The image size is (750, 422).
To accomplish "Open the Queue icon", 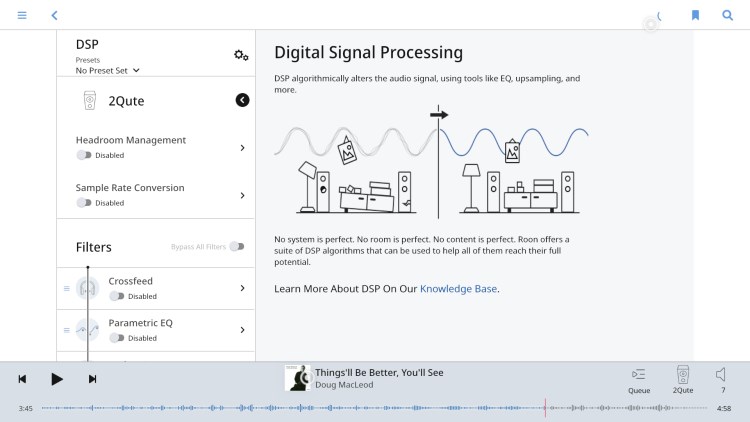I will [639, 380].
